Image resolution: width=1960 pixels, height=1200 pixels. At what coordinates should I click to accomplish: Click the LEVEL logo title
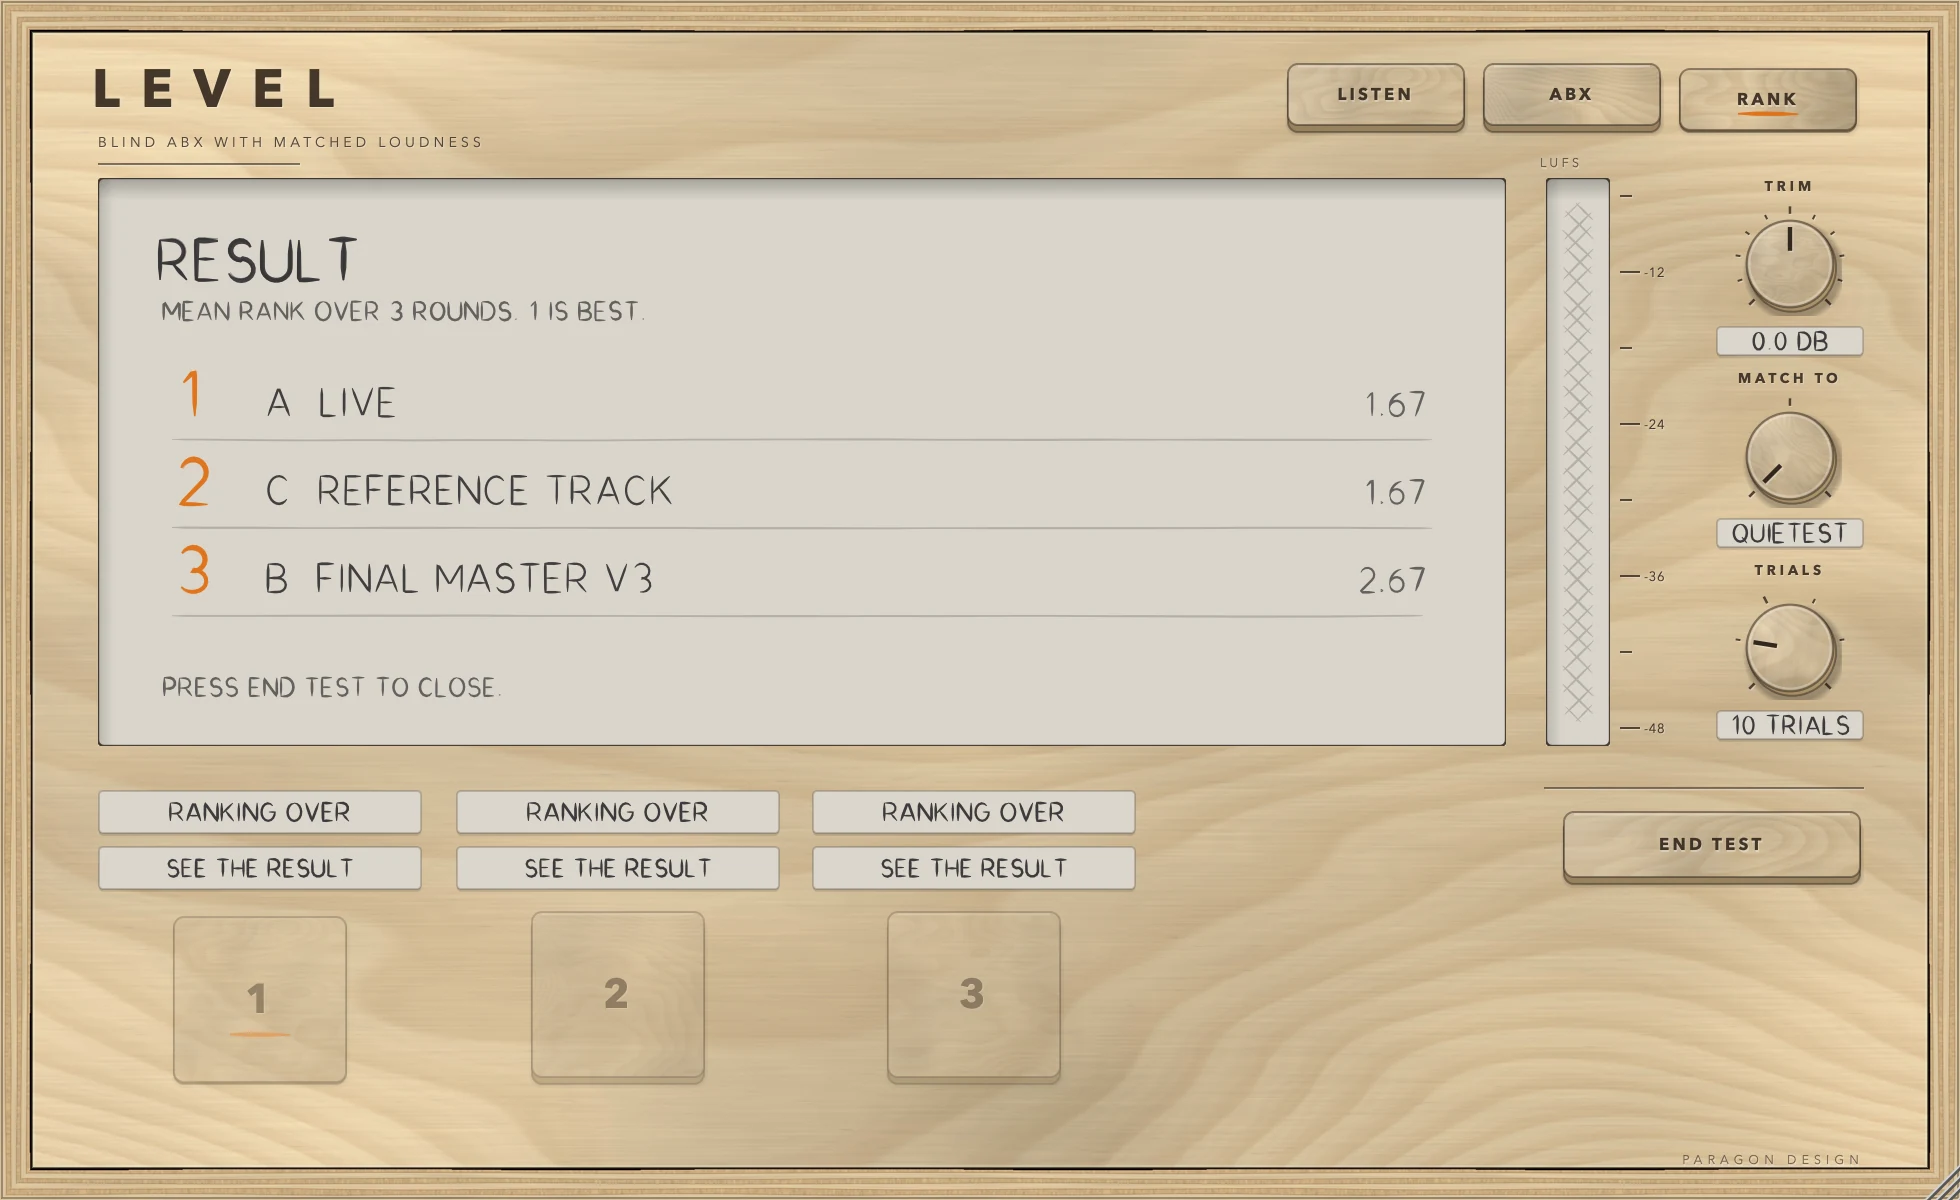click(214, 89)
